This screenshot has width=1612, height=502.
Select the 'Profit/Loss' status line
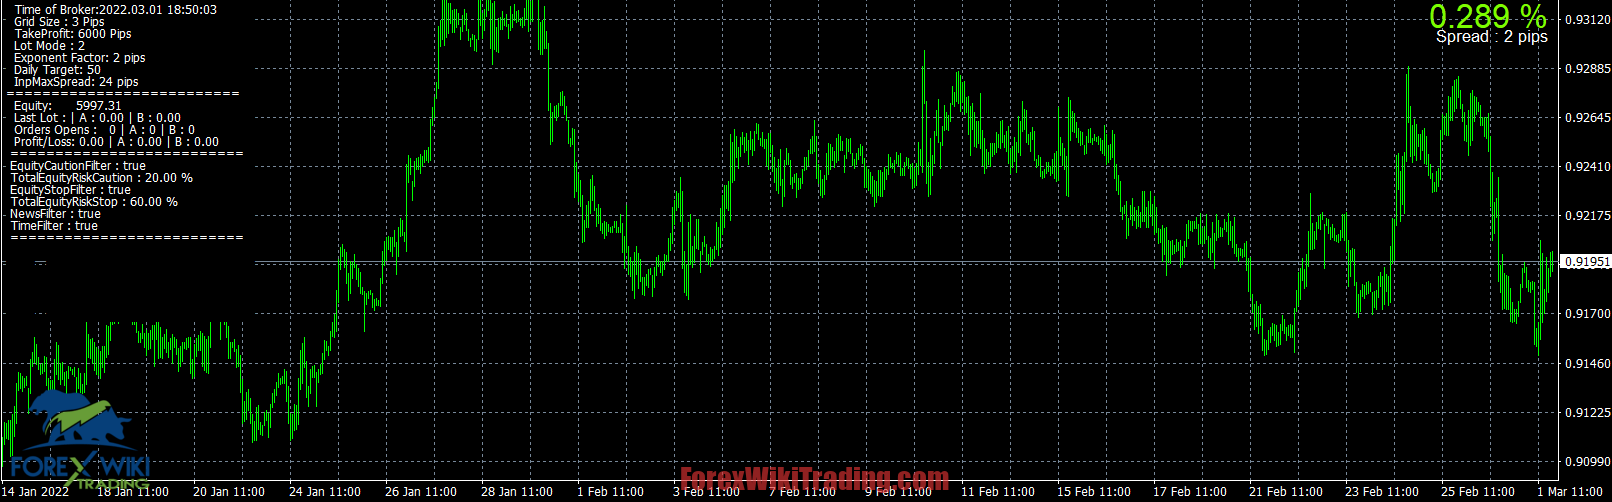coord(116,142)
